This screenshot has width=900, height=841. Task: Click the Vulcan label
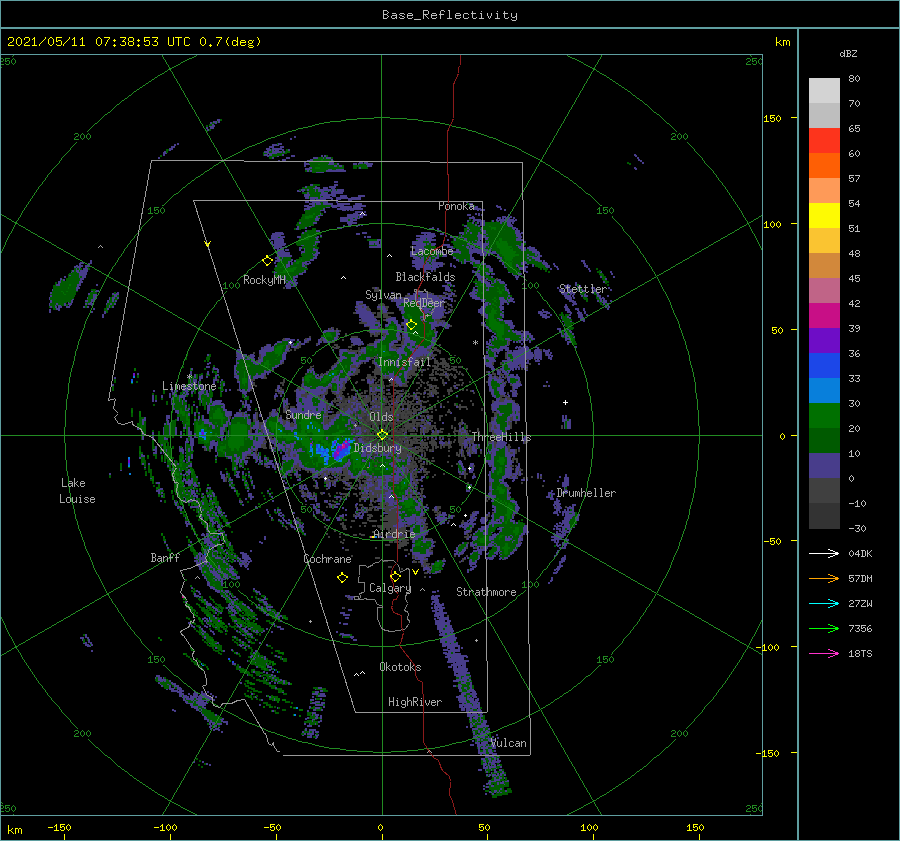pos(508,743)
